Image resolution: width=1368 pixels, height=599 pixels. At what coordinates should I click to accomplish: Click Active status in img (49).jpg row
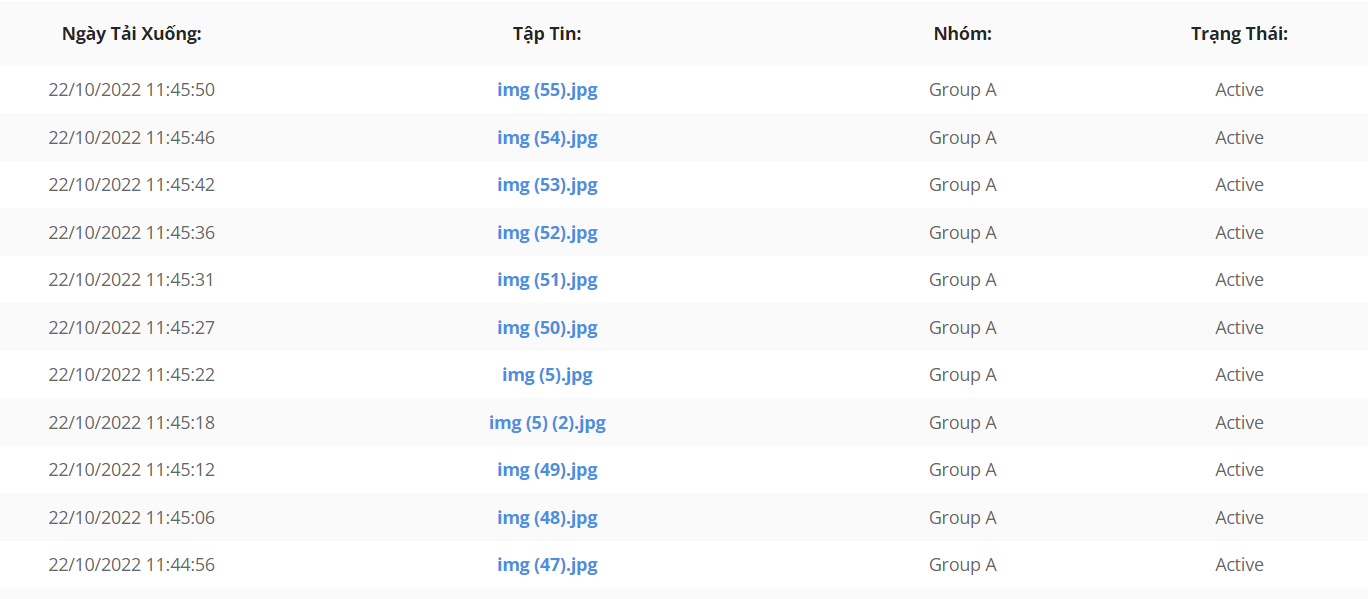coord(1239,470)
